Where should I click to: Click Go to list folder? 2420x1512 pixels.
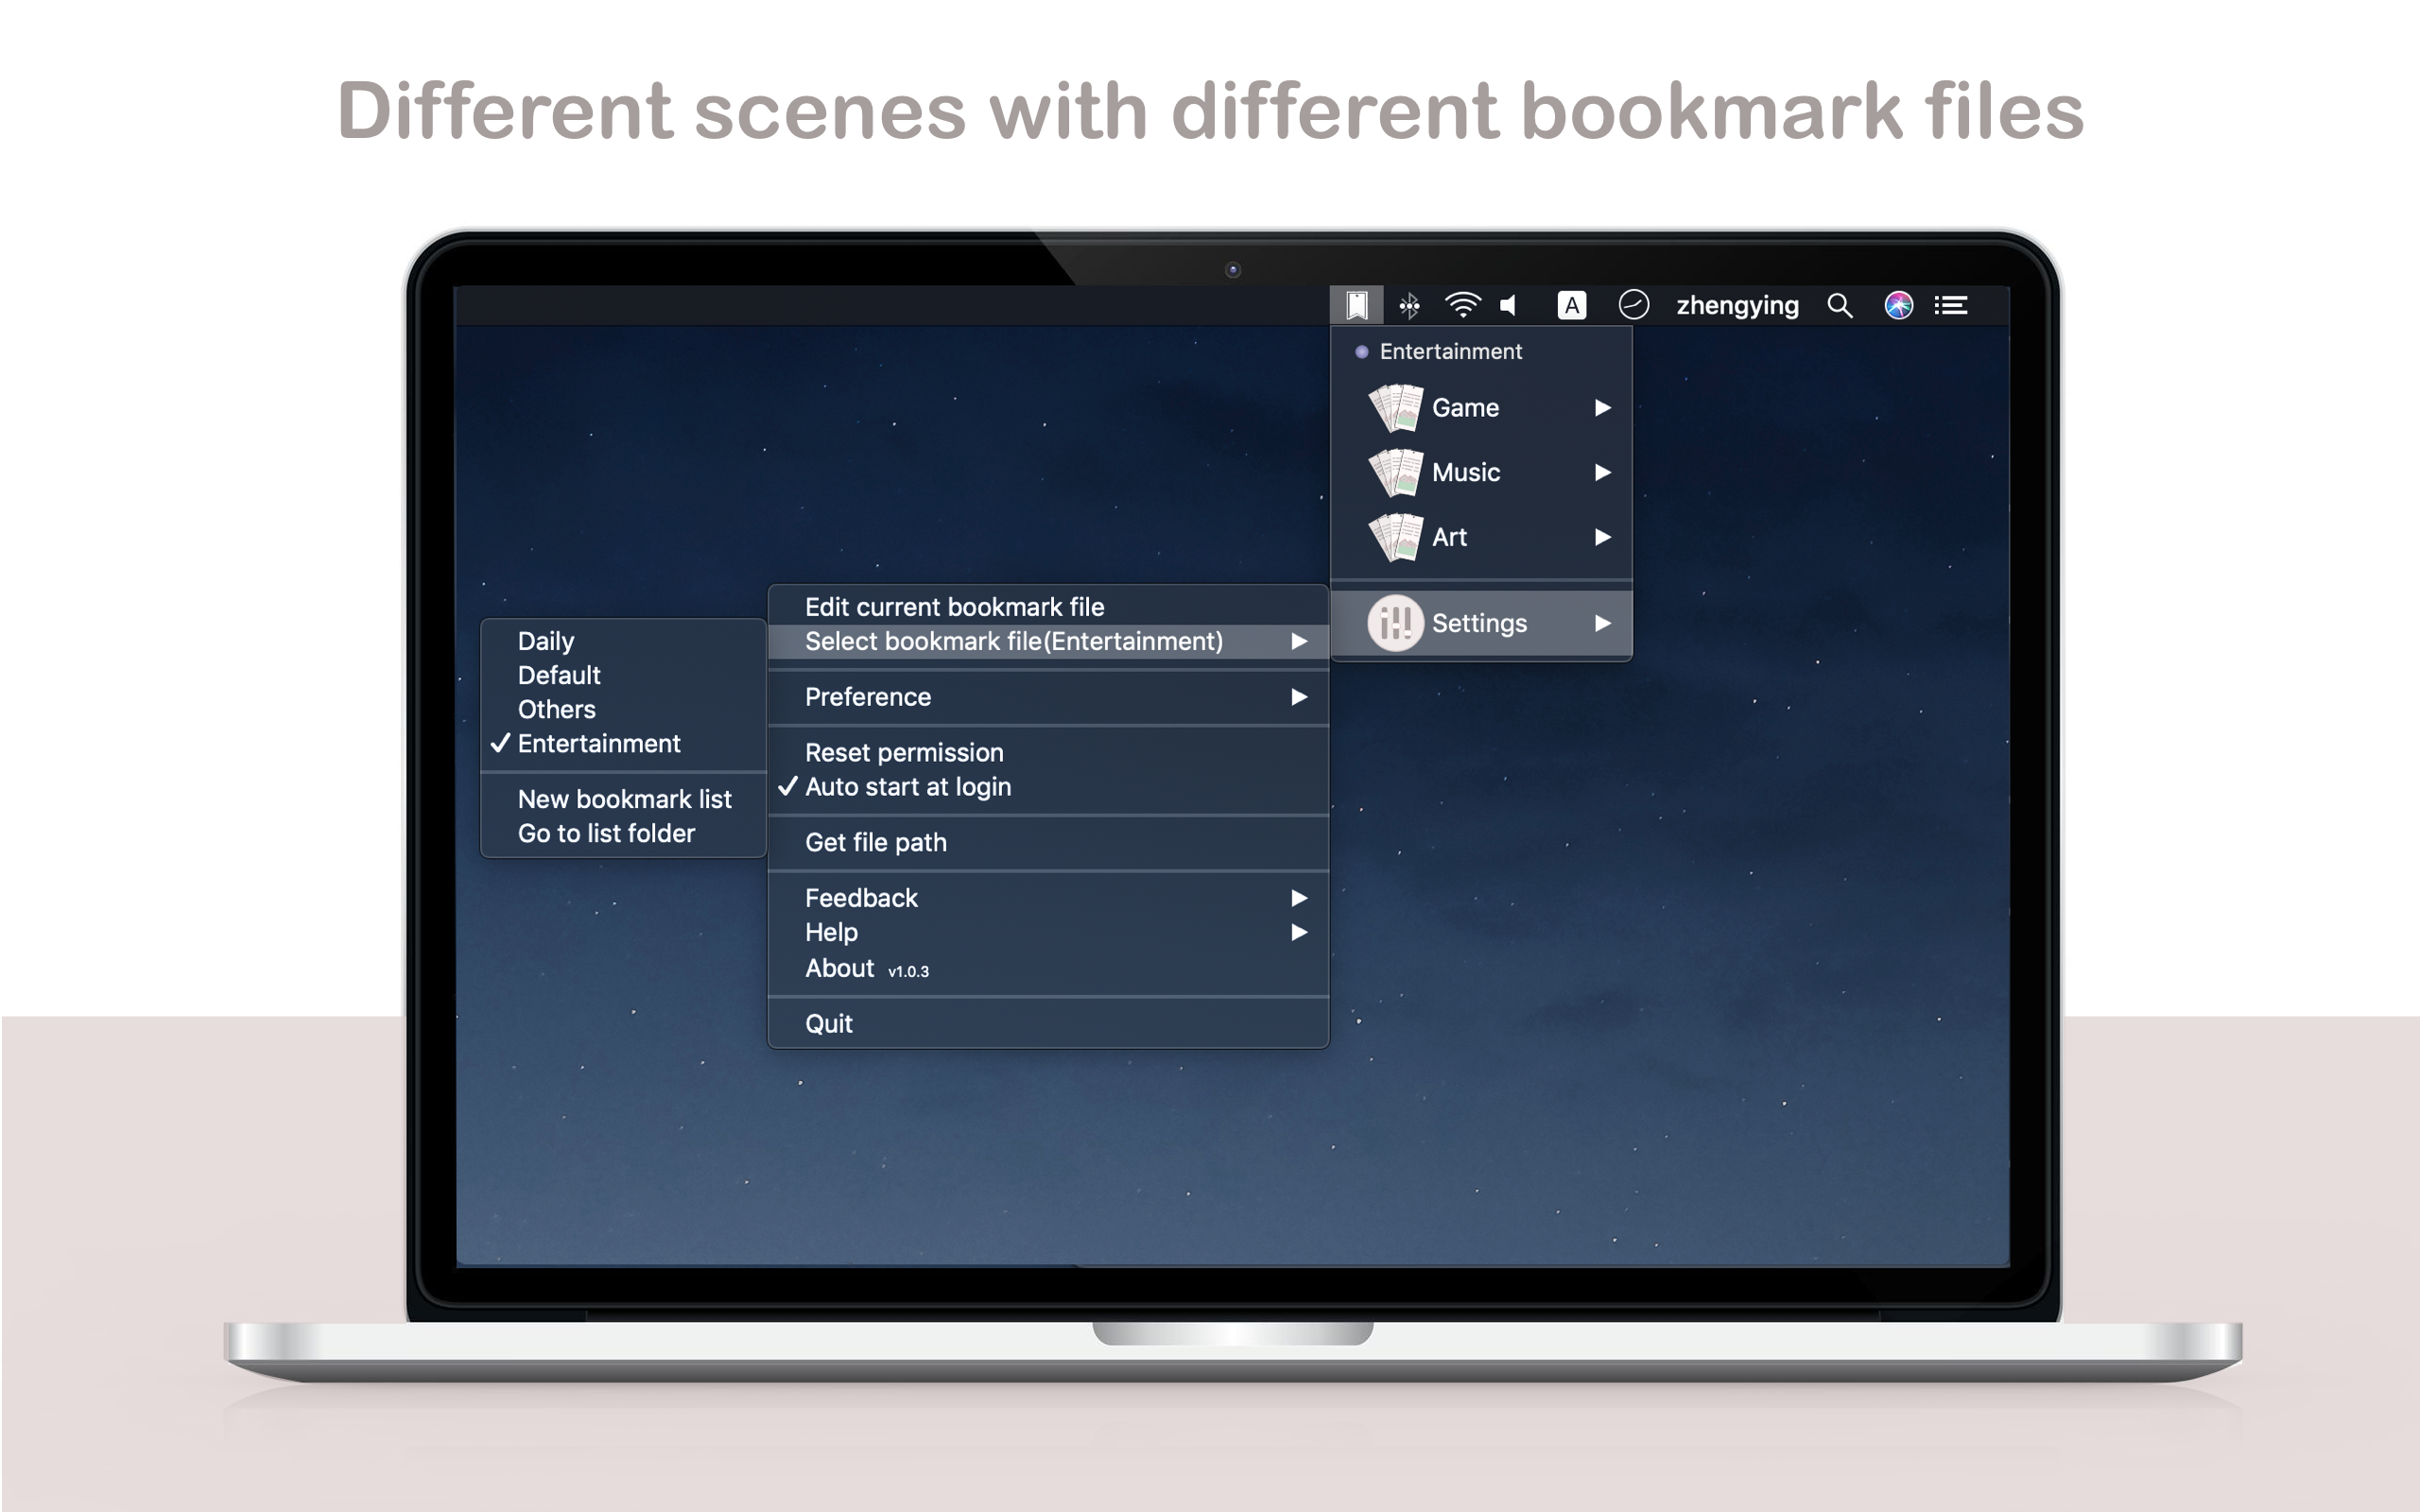point(606,834)
